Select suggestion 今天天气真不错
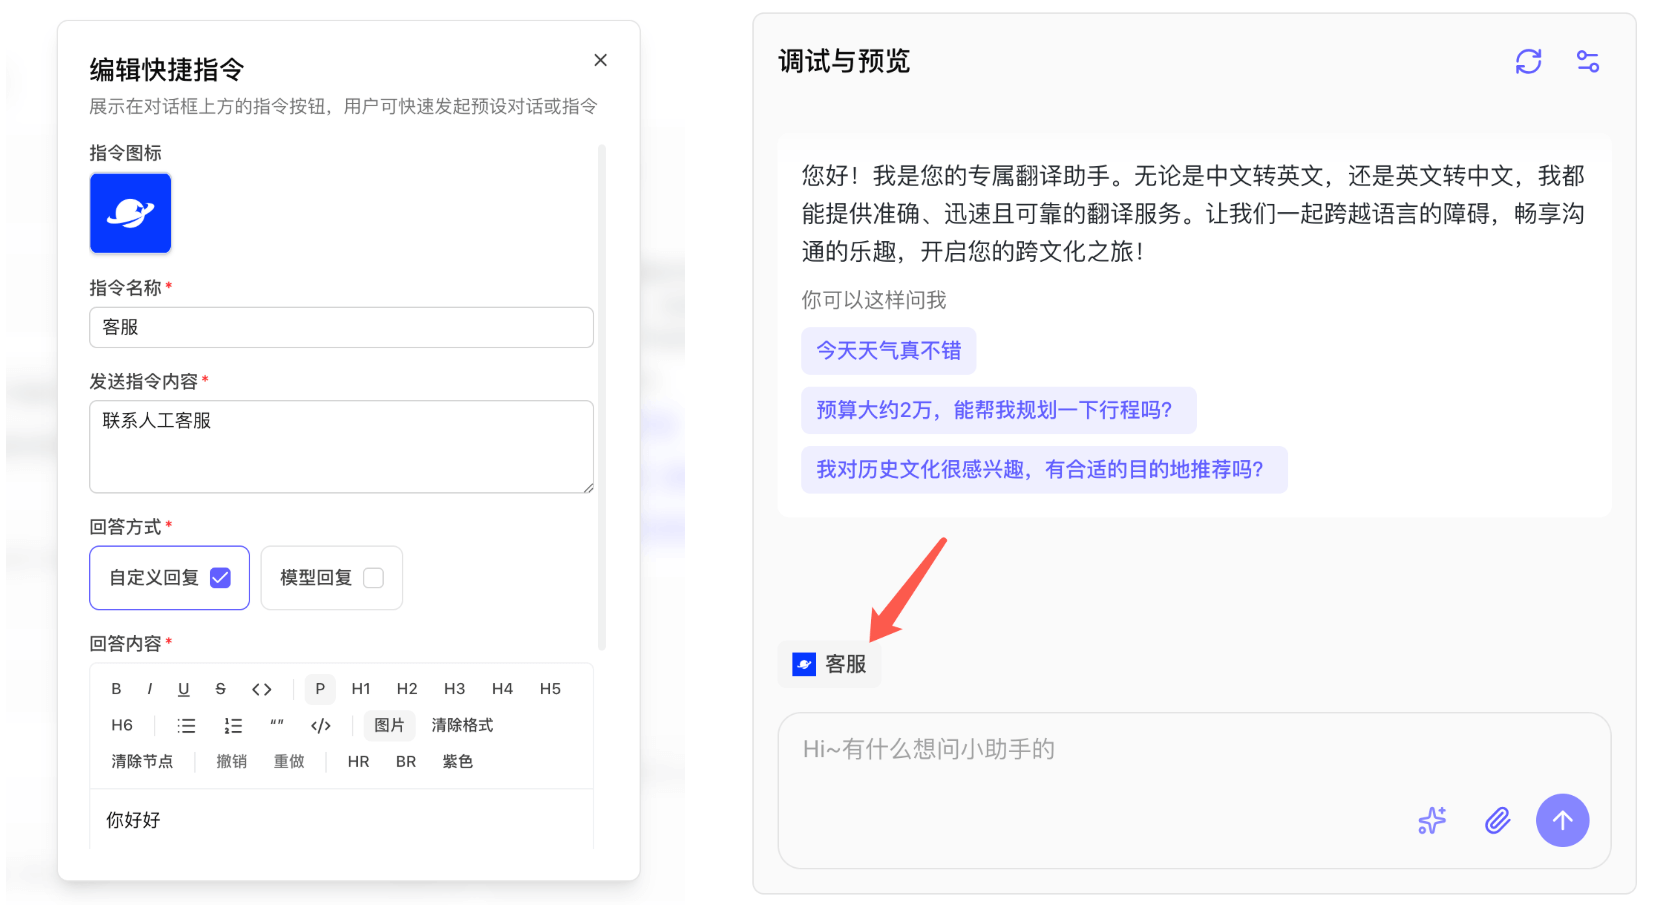The width and height of the screenshot is (1662, 916). point(888,351)
